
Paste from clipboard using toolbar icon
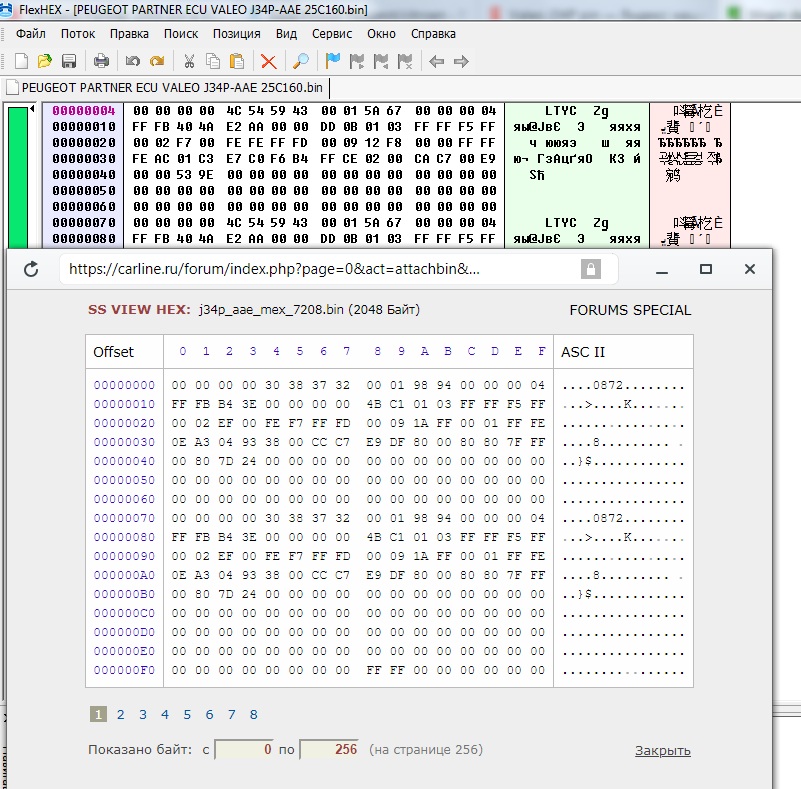coord(237,61)
